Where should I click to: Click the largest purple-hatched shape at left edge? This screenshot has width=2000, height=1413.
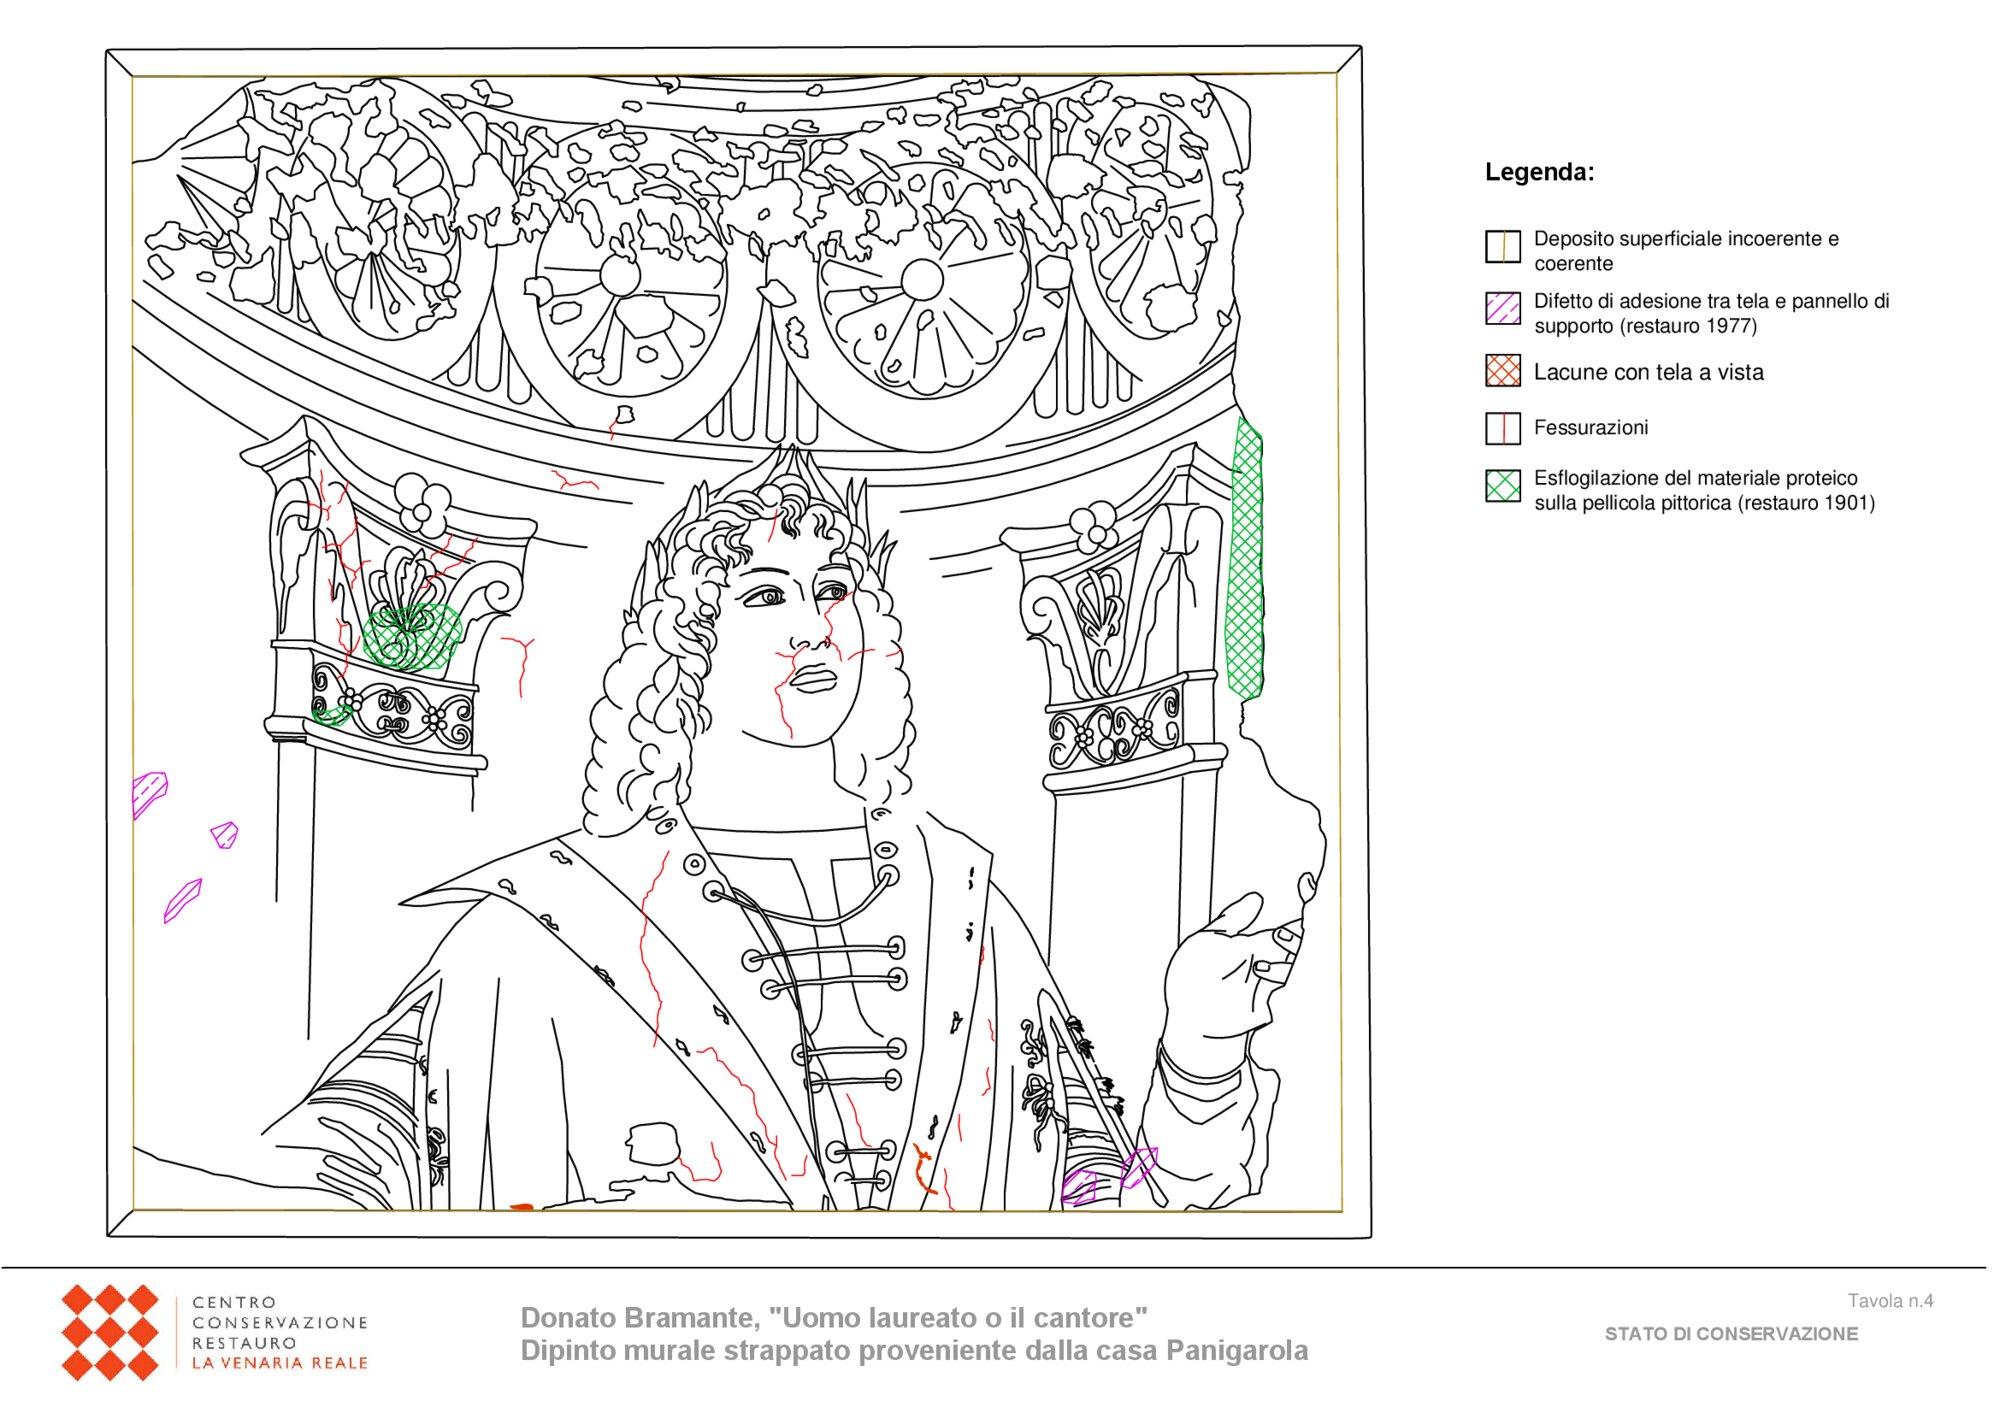pyautogui.click(x=149, y=795)
